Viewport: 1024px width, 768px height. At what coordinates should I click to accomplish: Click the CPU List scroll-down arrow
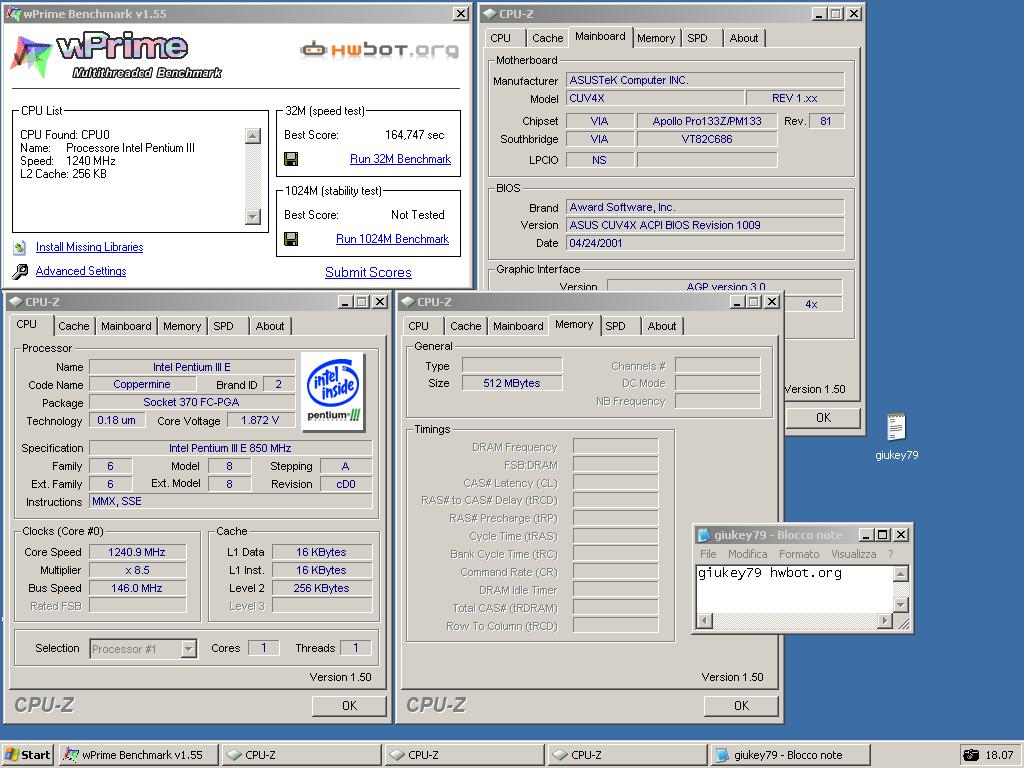click(253, 217)
